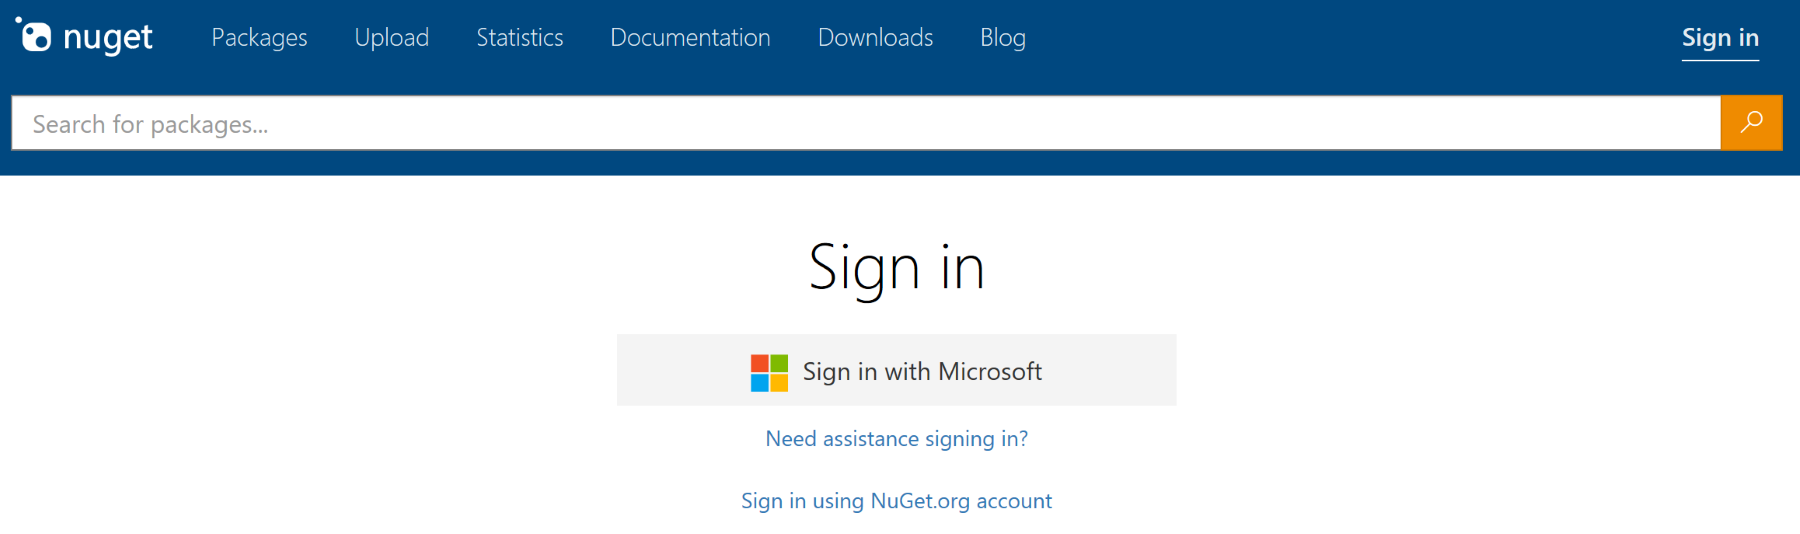Click the Microsoft four-color logo
This screenshot has height=534, width=1800.
point(769,373)
